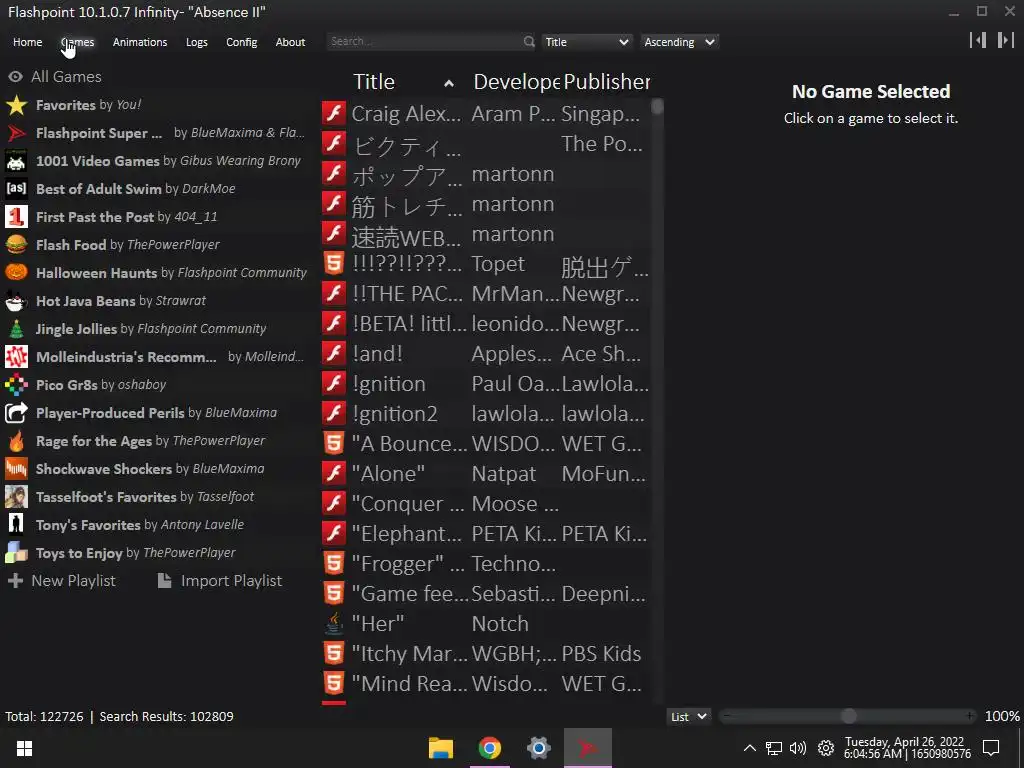Screen dimensions: 1024x768
Task: Open the Rage for the Ages flame icon
Action: click(16, 441)
